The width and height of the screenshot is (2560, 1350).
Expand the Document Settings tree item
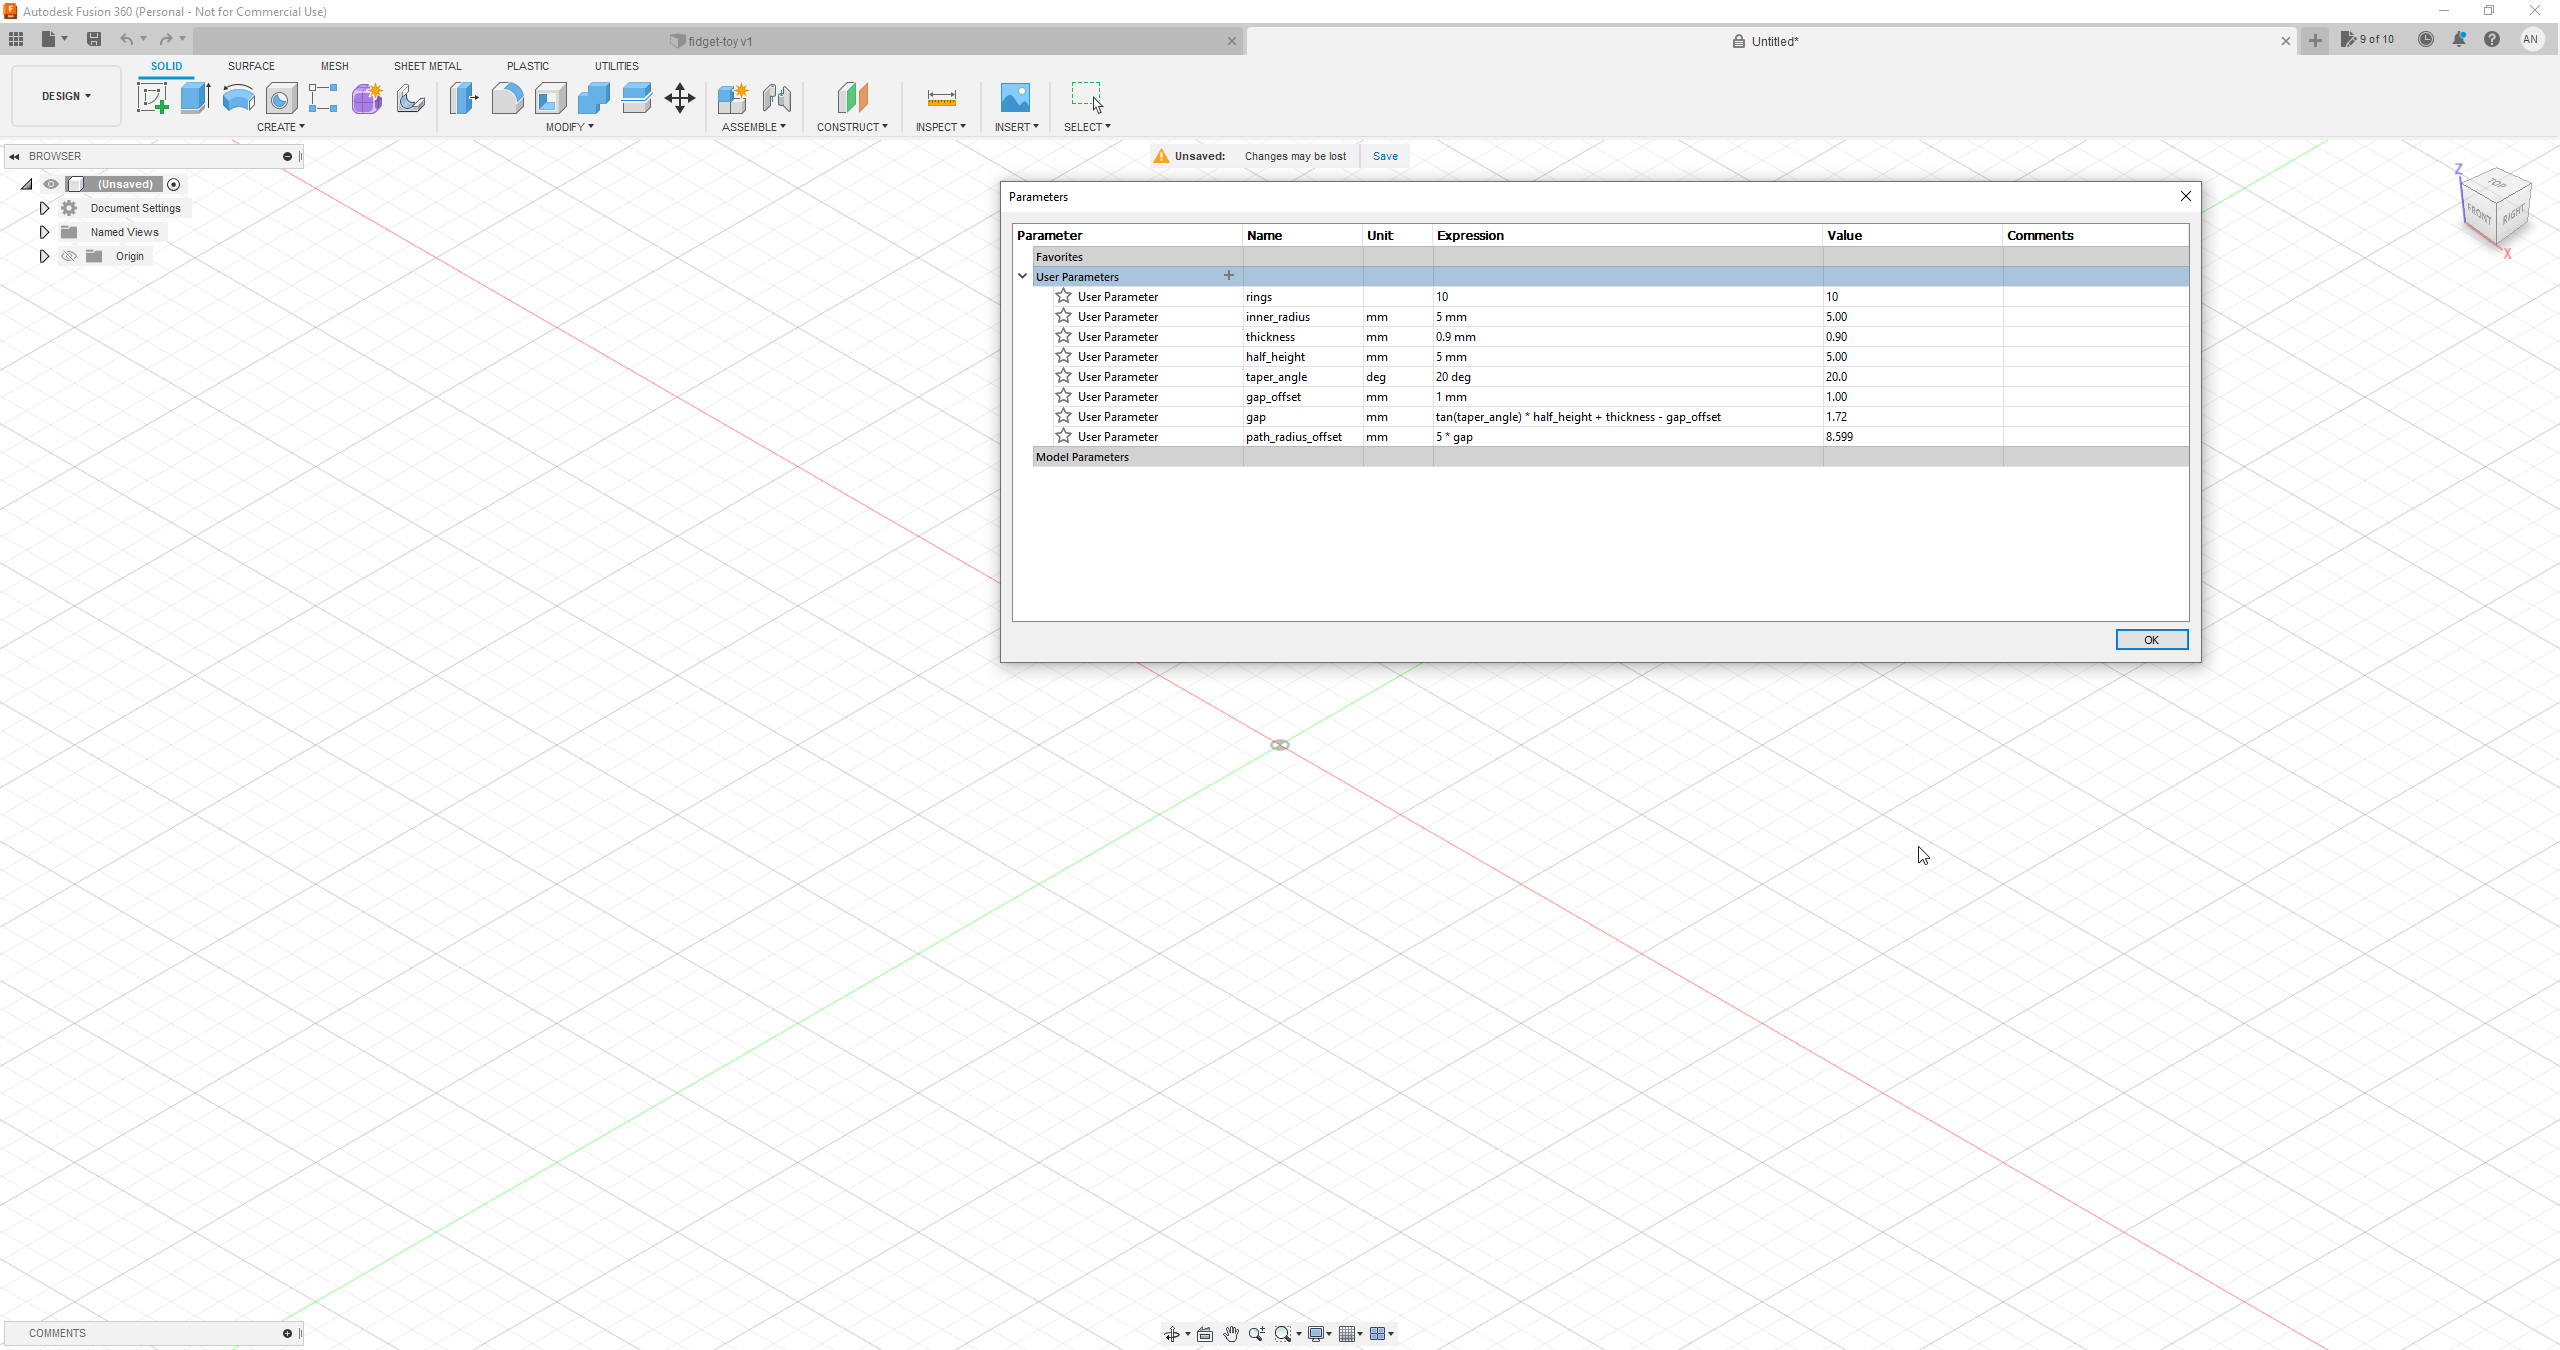point(43,207)
